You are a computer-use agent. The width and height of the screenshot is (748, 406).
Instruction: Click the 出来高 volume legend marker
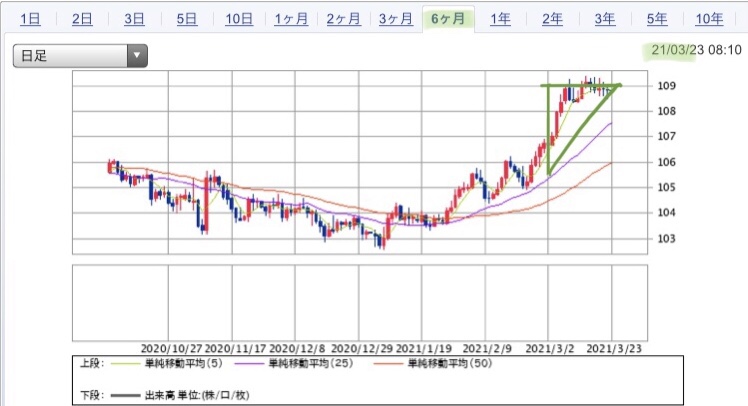[125, 396]
